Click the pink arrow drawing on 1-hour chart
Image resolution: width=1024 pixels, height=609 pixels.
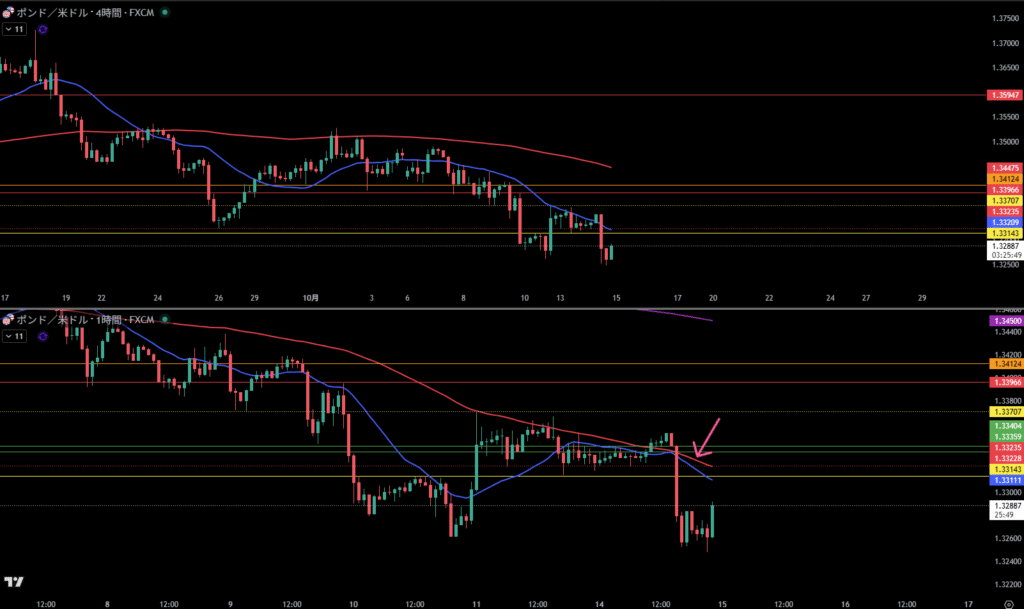(x=706, y=437)
